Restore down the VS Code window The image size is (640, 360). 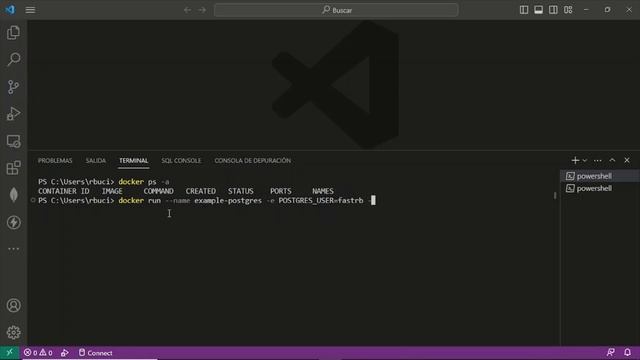(x=607, y=10)
